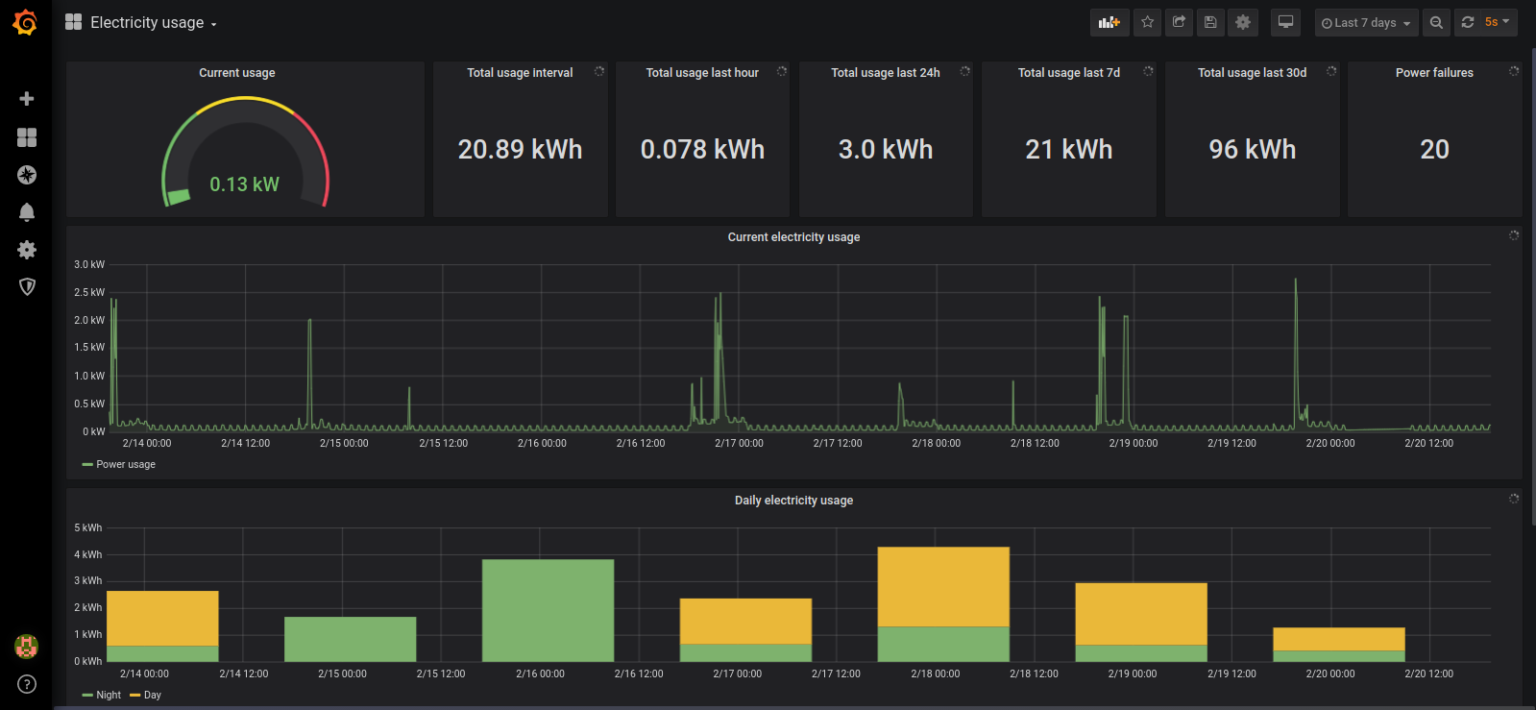Open the Server Admin shield icon

point(27,287)
